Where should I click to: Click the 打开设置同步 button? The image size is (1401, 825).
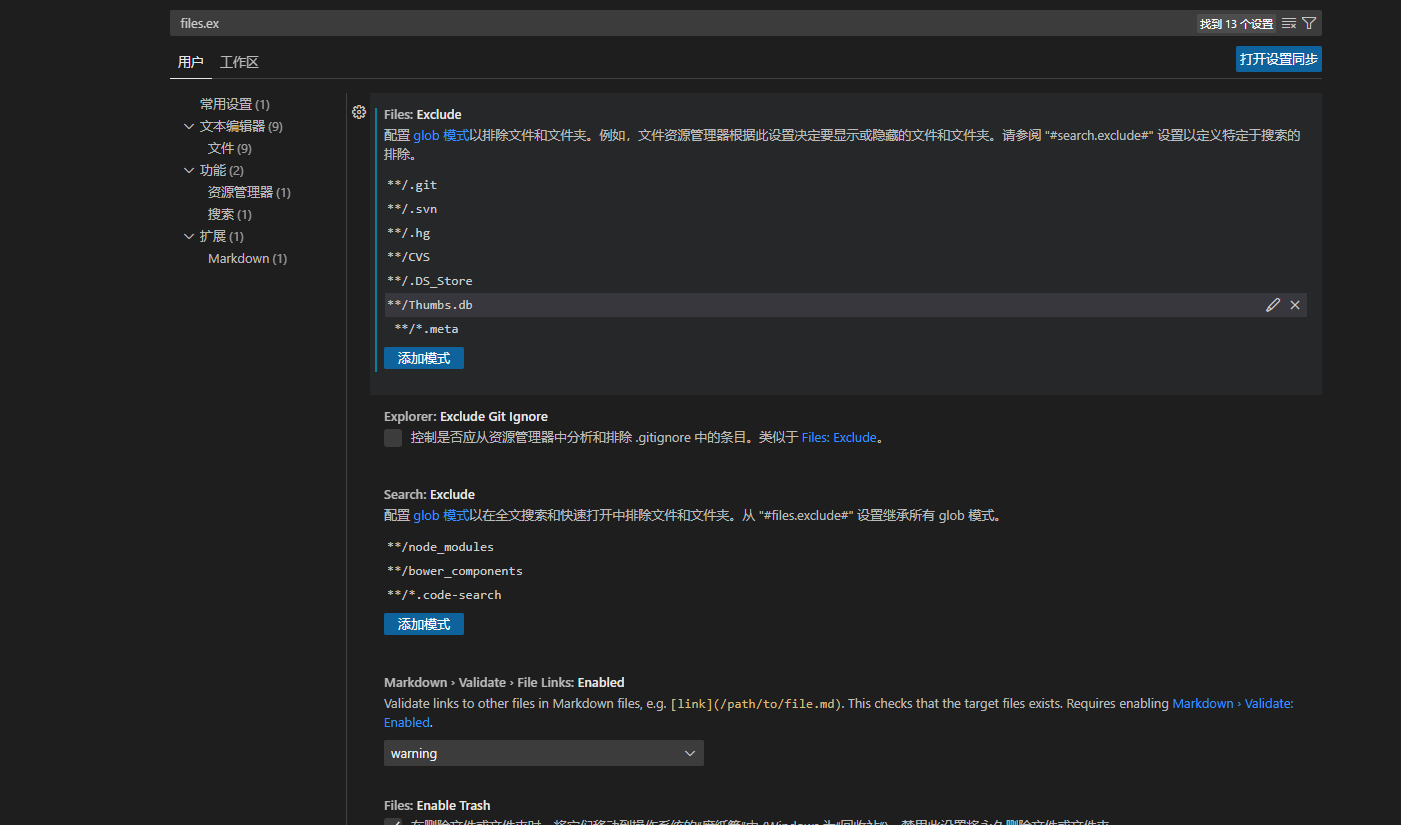[x=1279, y=59]
